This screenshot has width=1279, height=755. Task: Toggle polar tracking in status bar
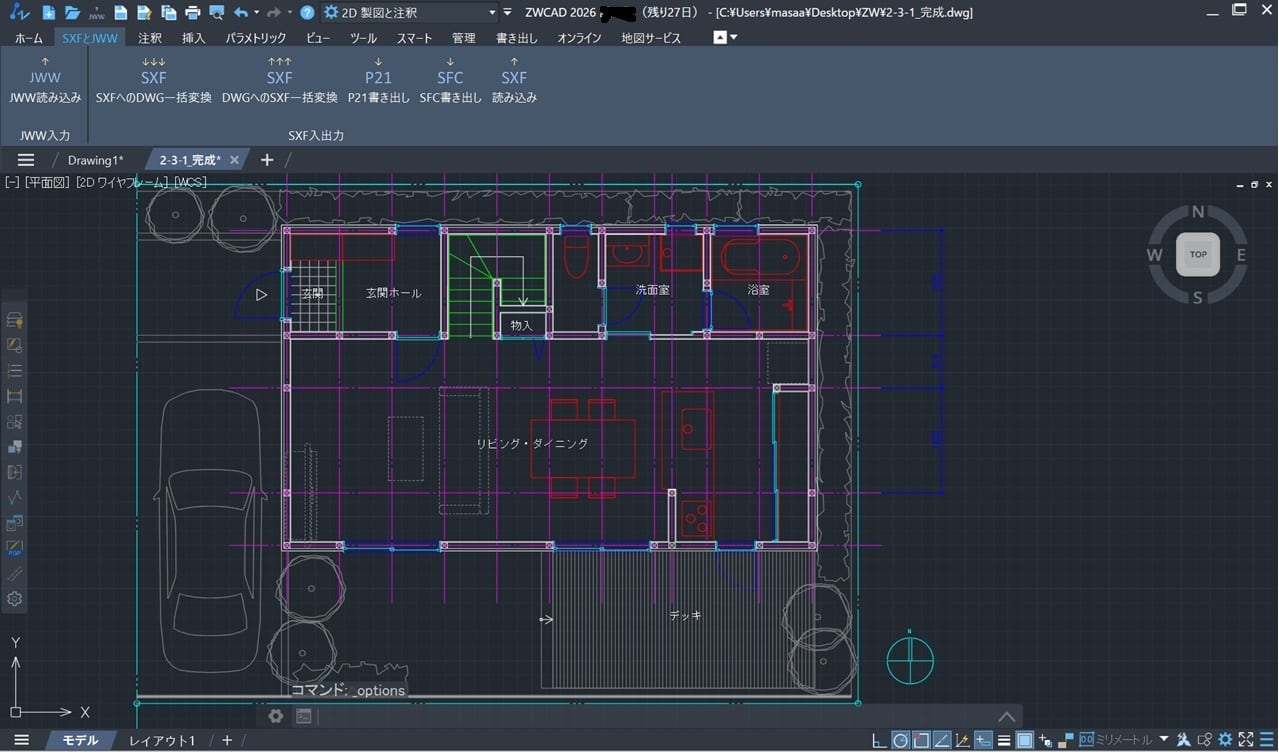(x=900, y=741)
